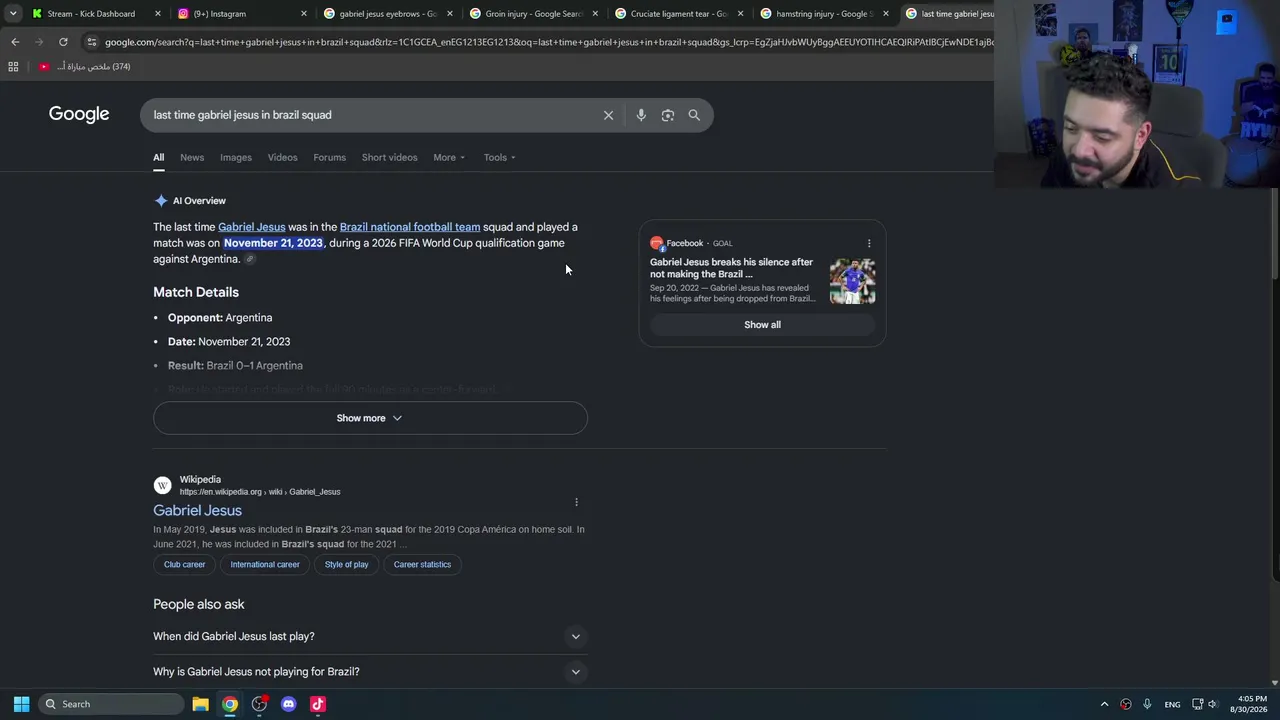The height and width of the screenshot is (720, 1280).
Task: Open the Chrome apps grid in bookmarks bar
Action: tap(13, 67)
